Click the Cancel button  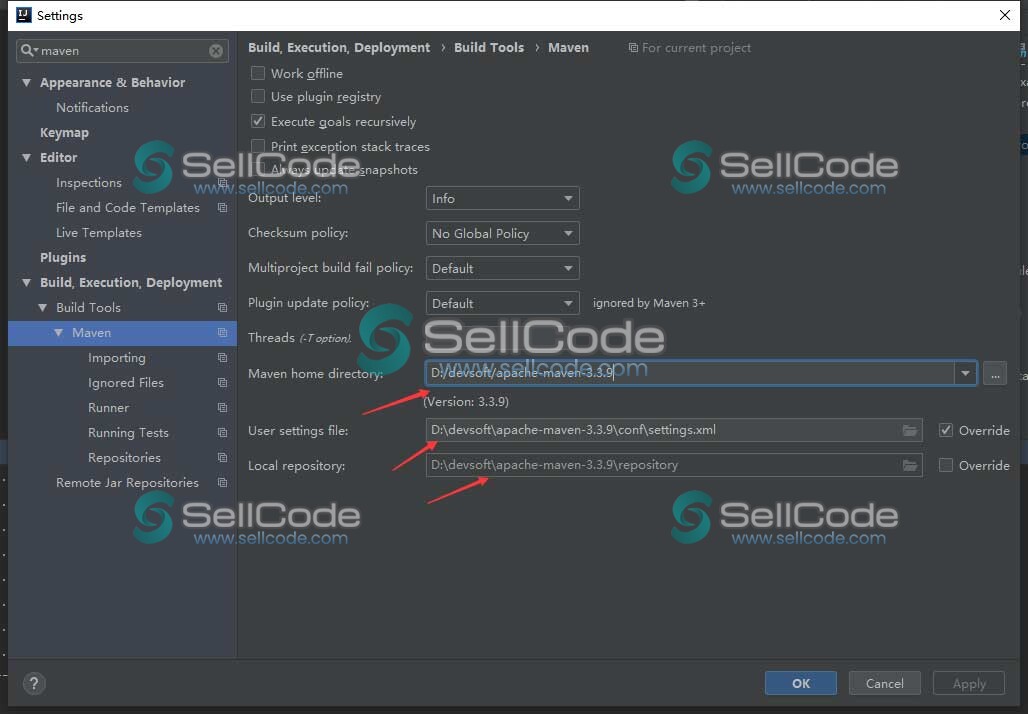tap(884, 683)
